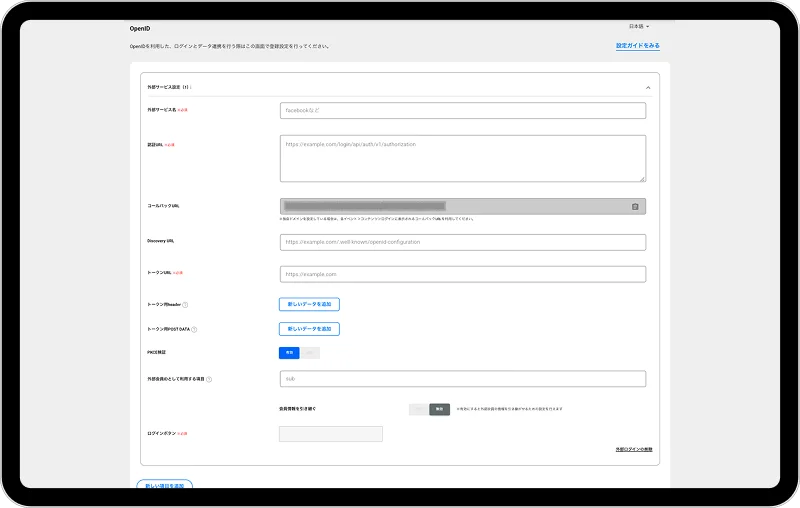Focus the 外部サービス名 input field
This screenshot has height=508, width=800.
[463, 110]
